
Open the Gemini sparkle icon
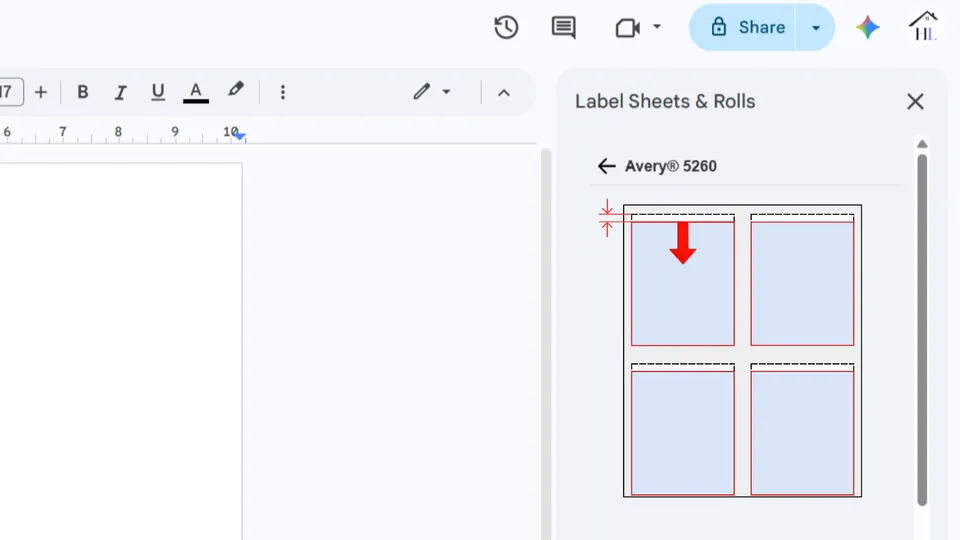[868, 28]
